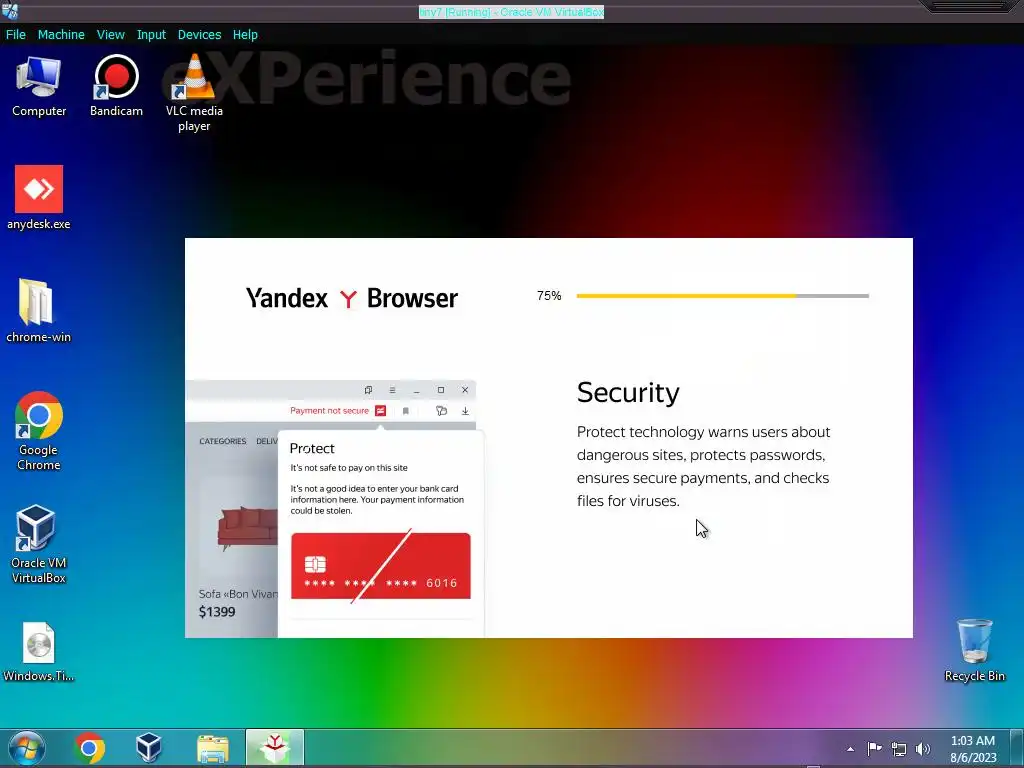The image size is (1024, 768).
Task: Click the hamburger menu icon in preview
Action: [392, 390]
